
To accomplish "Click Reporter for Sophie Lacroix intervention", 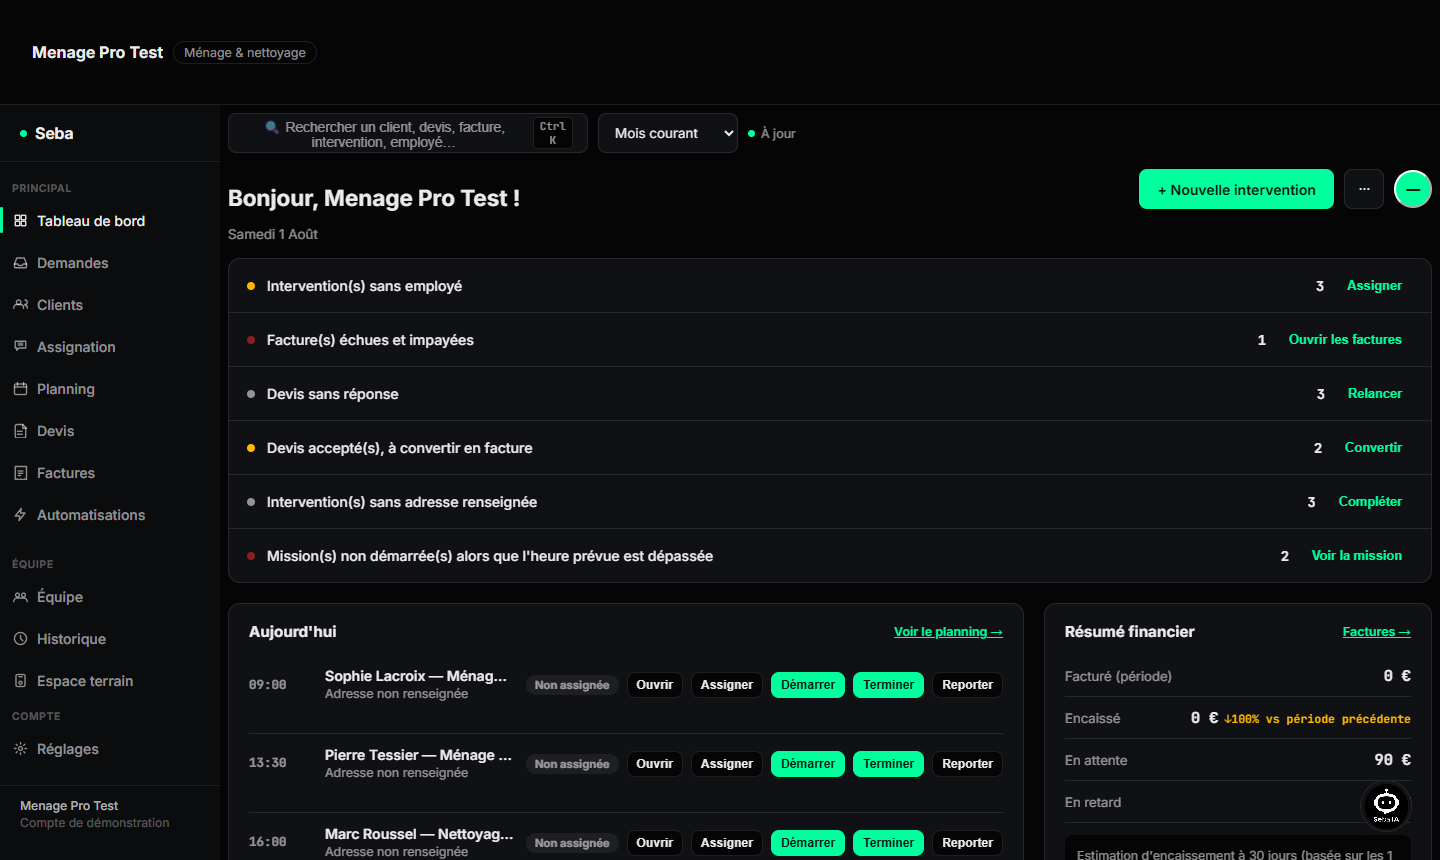I will click(968, 685).
